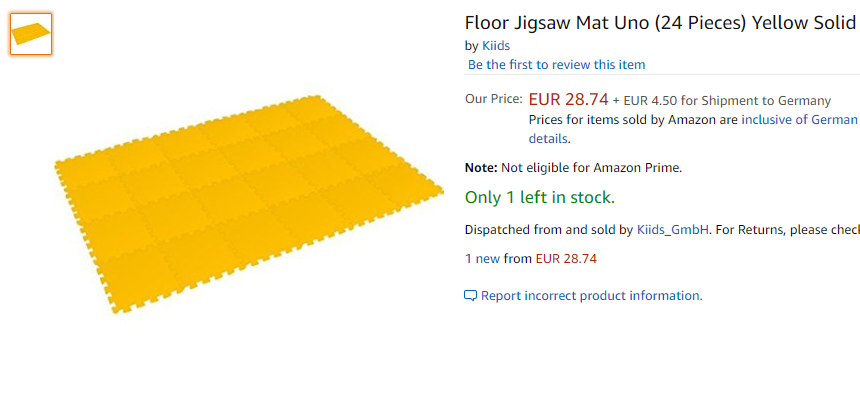Select the yellow mat thumbnail image
860x398 pixels.
coord(31,34)
